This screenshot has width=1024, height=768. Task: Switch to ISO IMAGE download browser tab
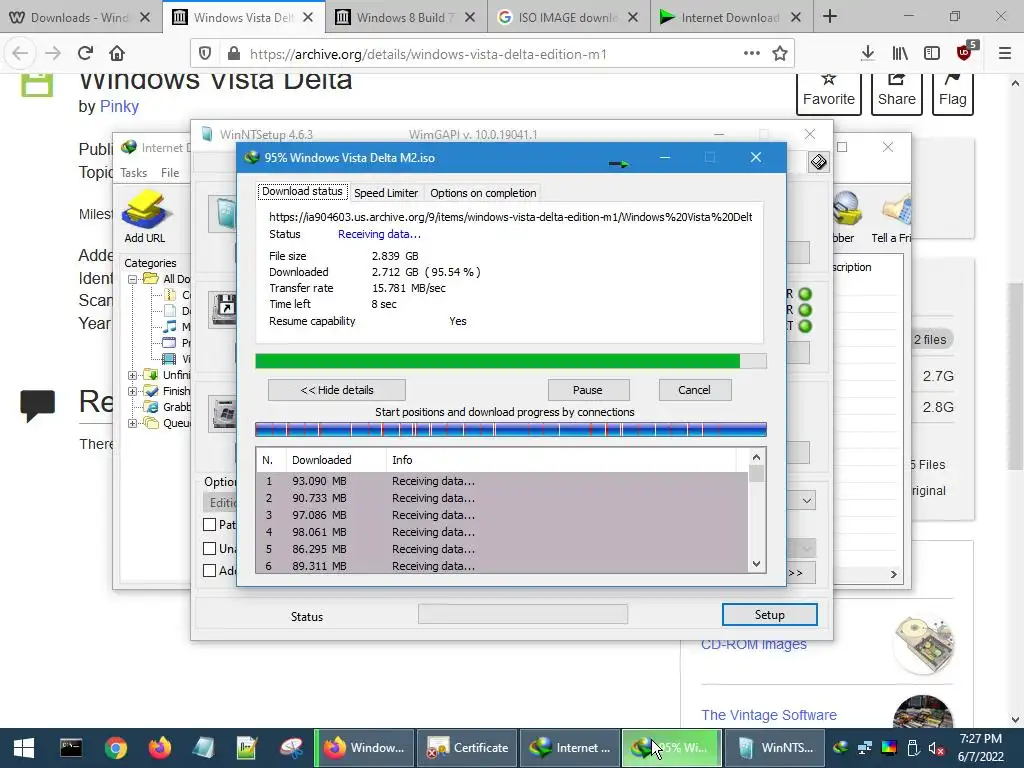coord(568,17)
